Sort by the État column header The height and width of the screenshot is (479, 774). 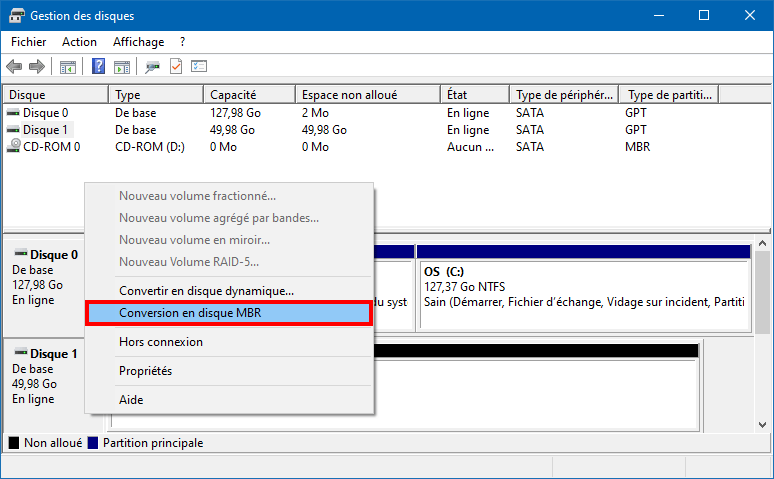475,94
